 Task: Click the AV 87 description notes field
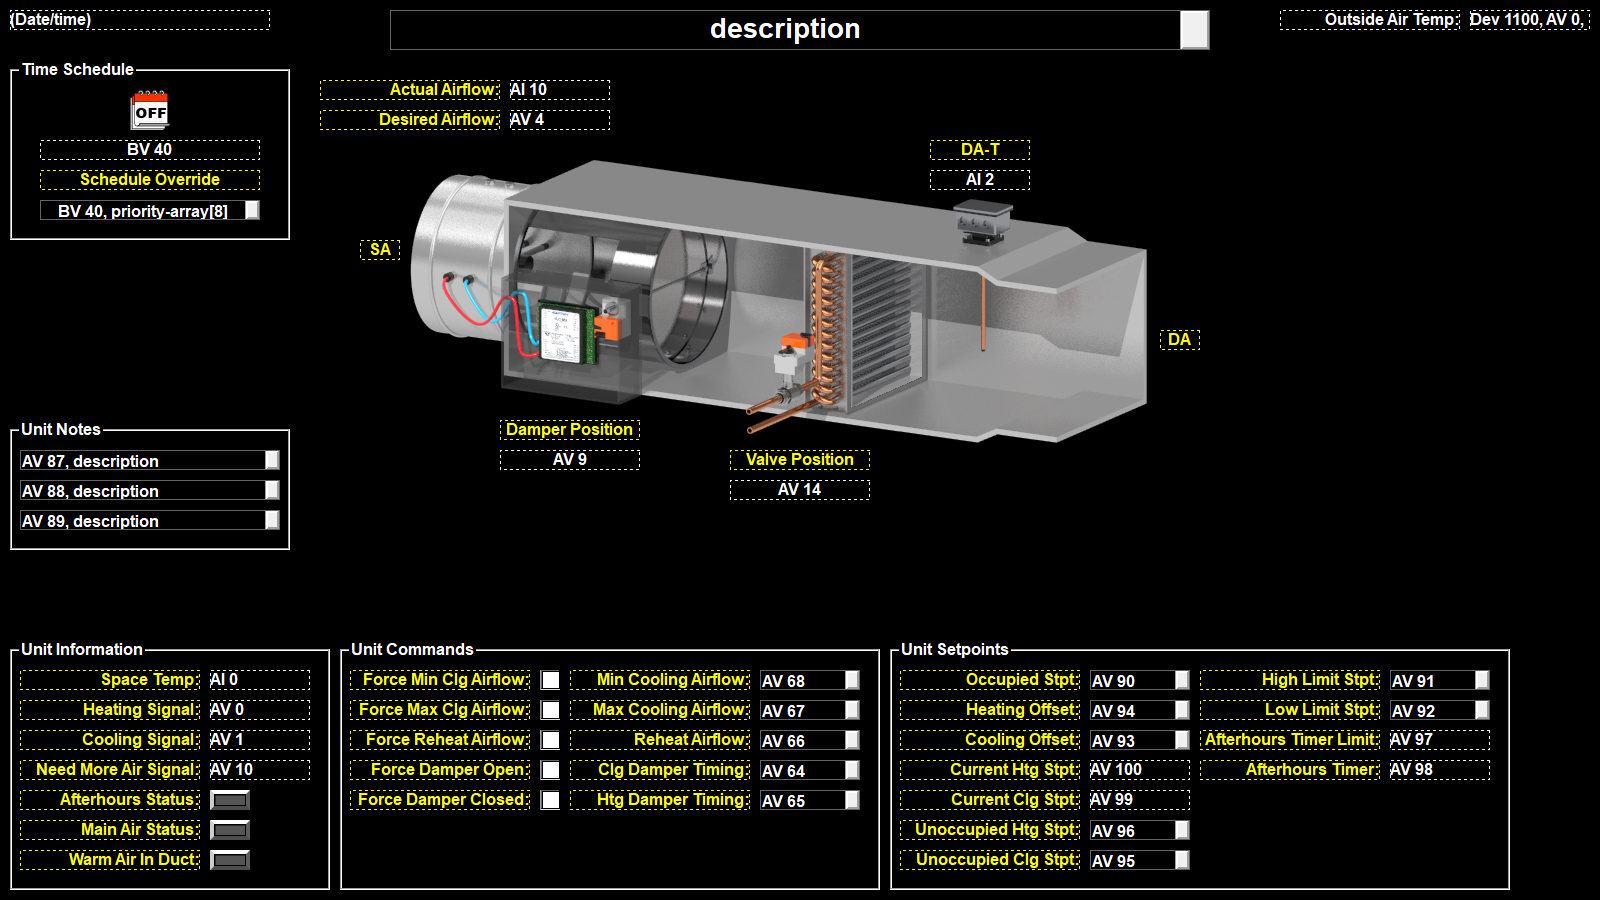[x=142, y=461]
